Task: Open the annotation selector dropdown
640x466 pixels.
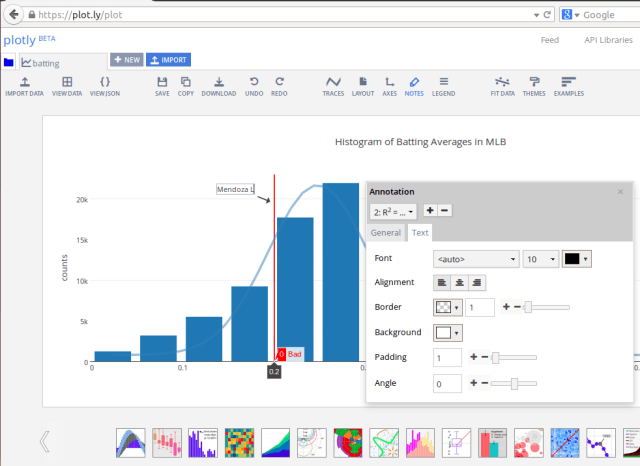Action: 393,211
